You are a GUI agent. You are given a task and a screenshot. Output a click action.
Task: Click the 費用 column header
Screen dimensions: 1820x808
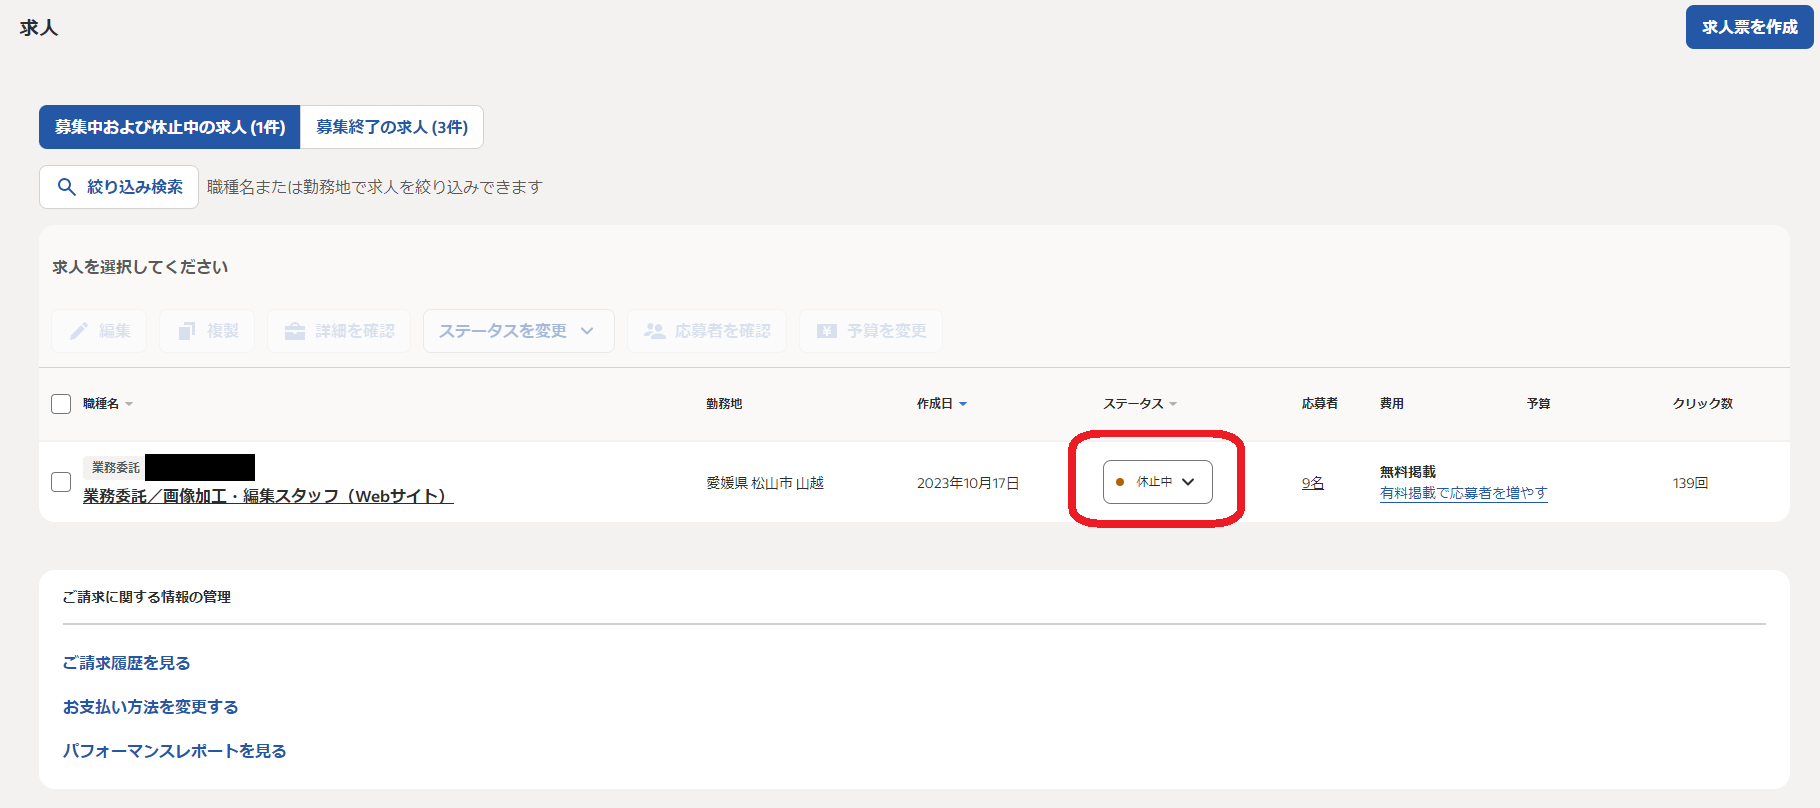1392,404
